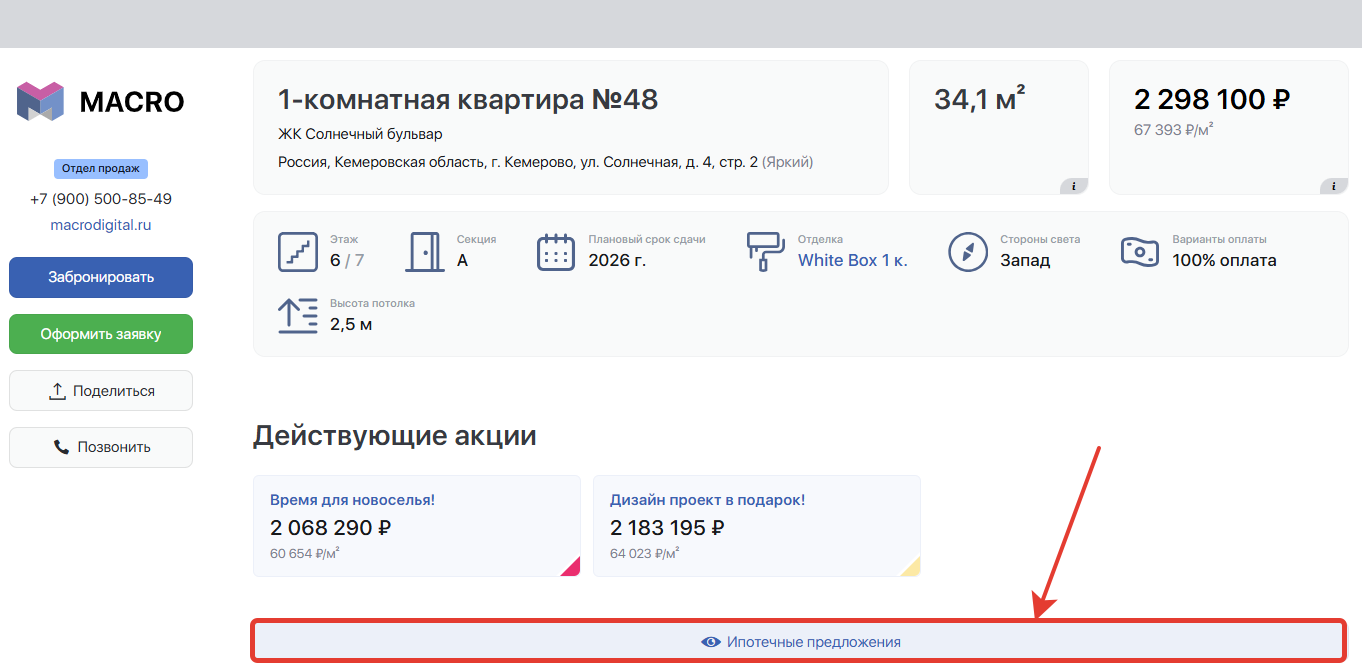
Task: Click the ceiling height icon
Action: pyautogui.click(x=298, y=315)
